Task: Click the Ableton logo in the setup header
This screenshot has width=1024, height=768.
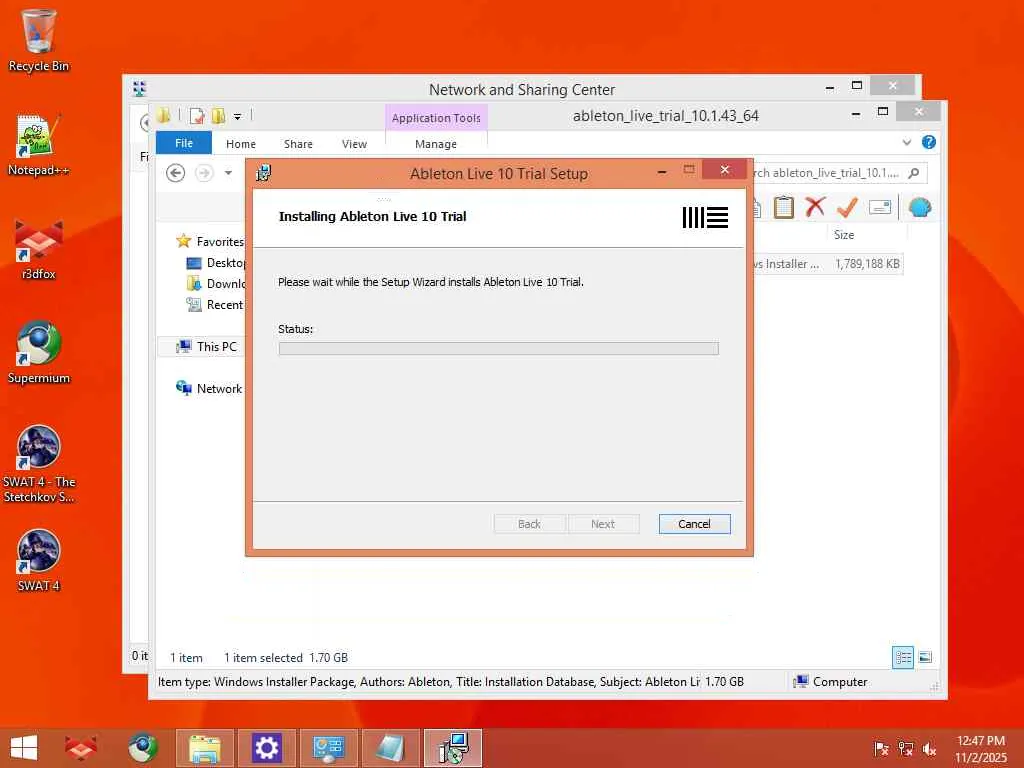Action: 705,217
